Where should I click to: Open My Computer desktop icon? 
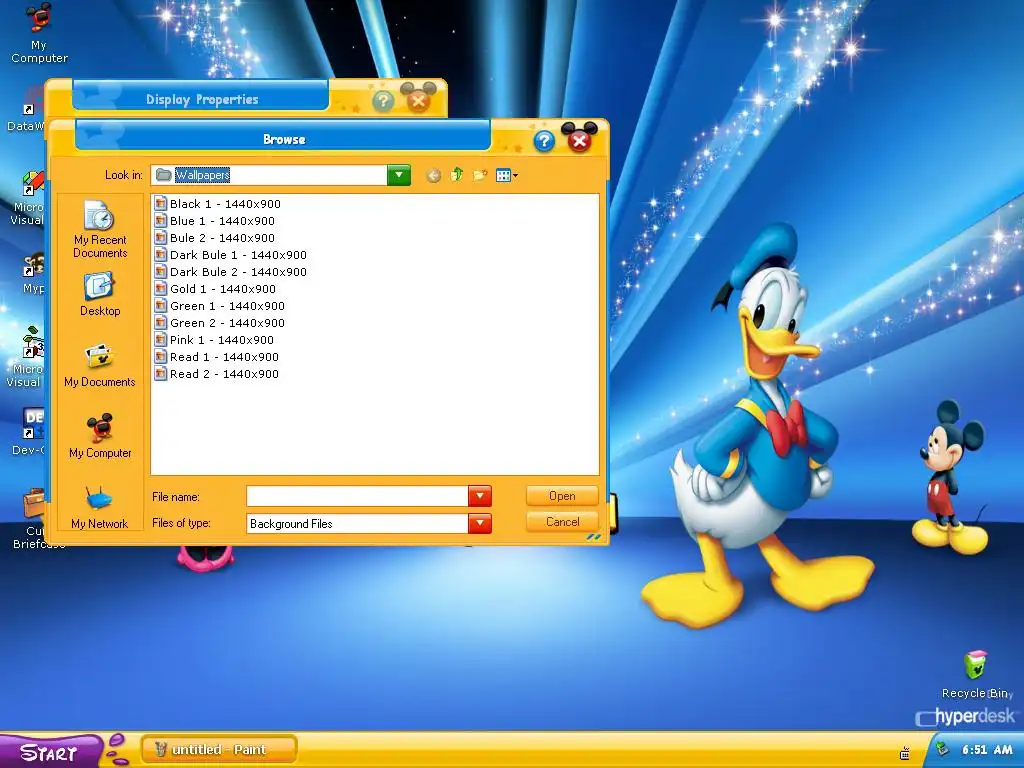(39, 34)
